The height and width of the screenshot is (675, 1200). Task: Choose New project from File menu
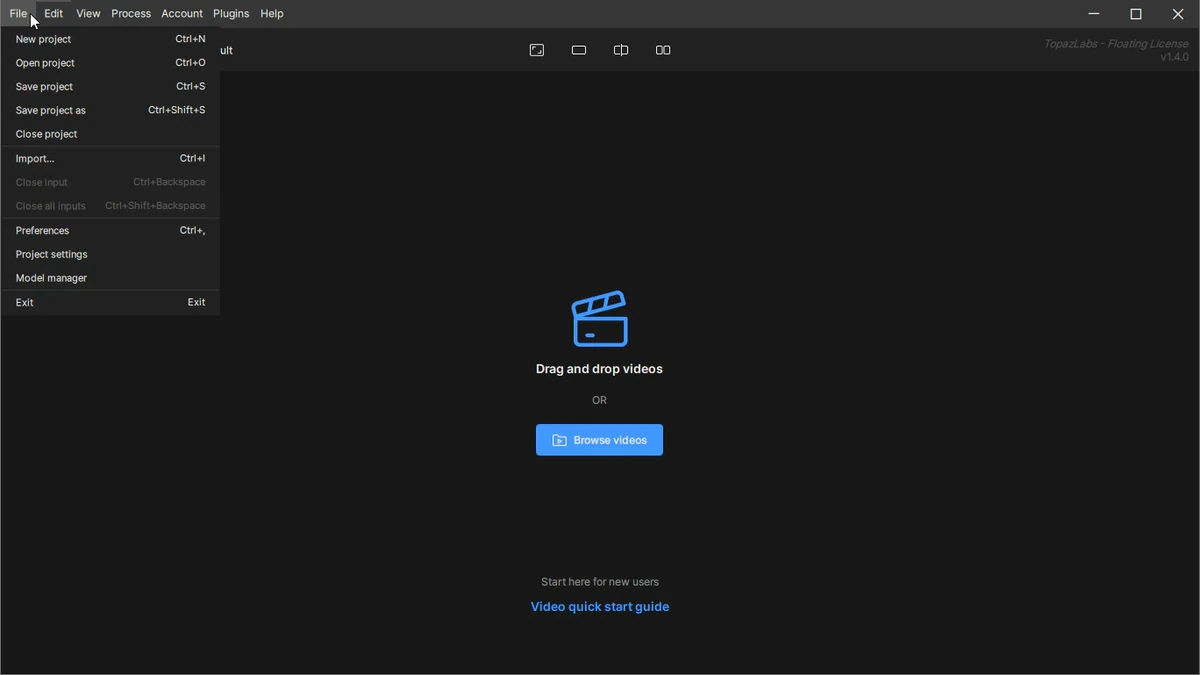coord(110,39)
